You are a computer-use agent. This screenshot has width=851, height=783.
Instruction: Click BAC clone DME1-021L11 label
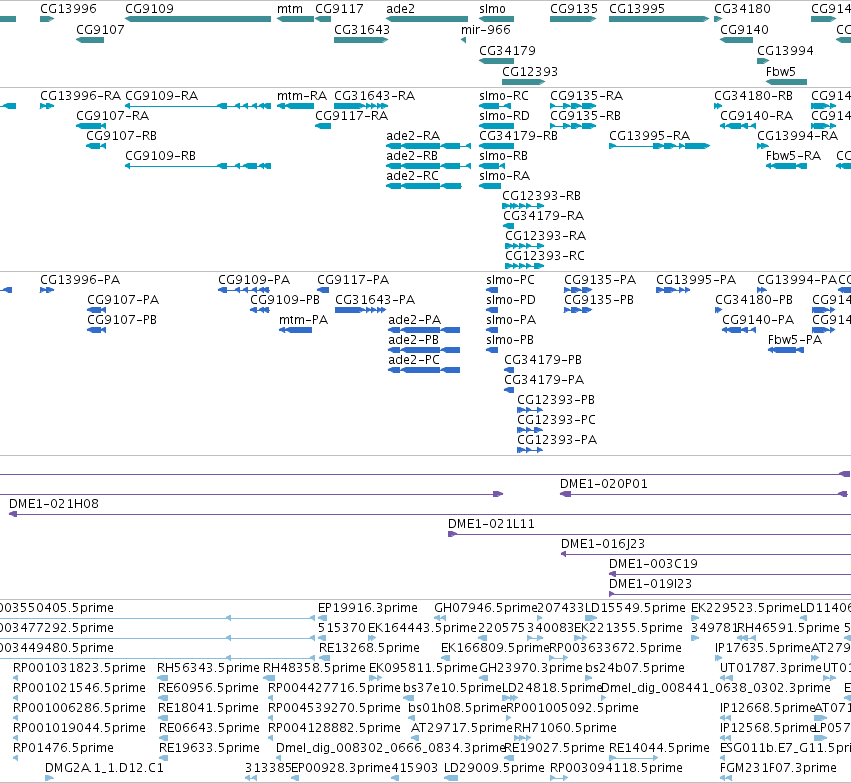click(491, 524)
